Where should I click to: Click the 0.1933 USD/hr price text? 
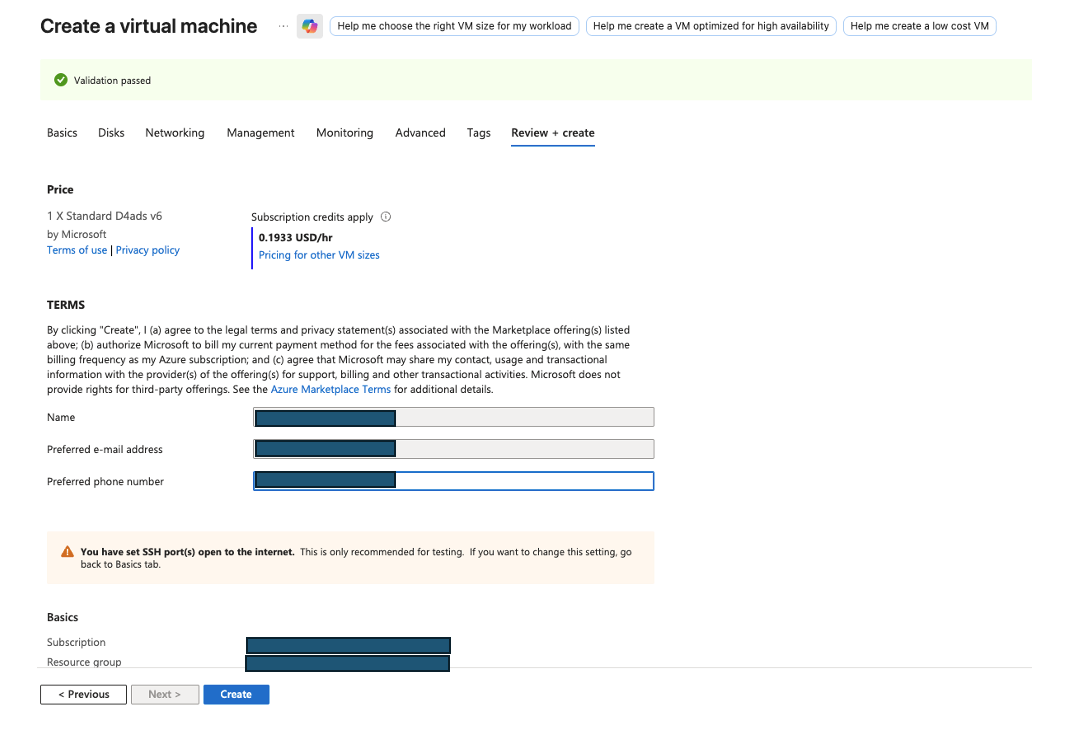pyautogui.click(x=295, y=237)
